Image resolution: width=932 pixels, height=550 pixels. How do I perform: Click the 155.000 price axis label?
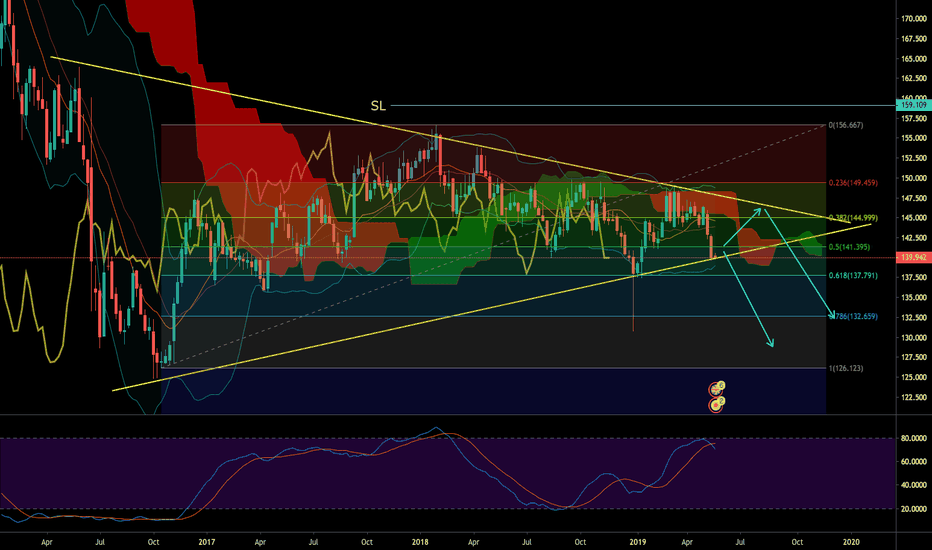point(914,138)
